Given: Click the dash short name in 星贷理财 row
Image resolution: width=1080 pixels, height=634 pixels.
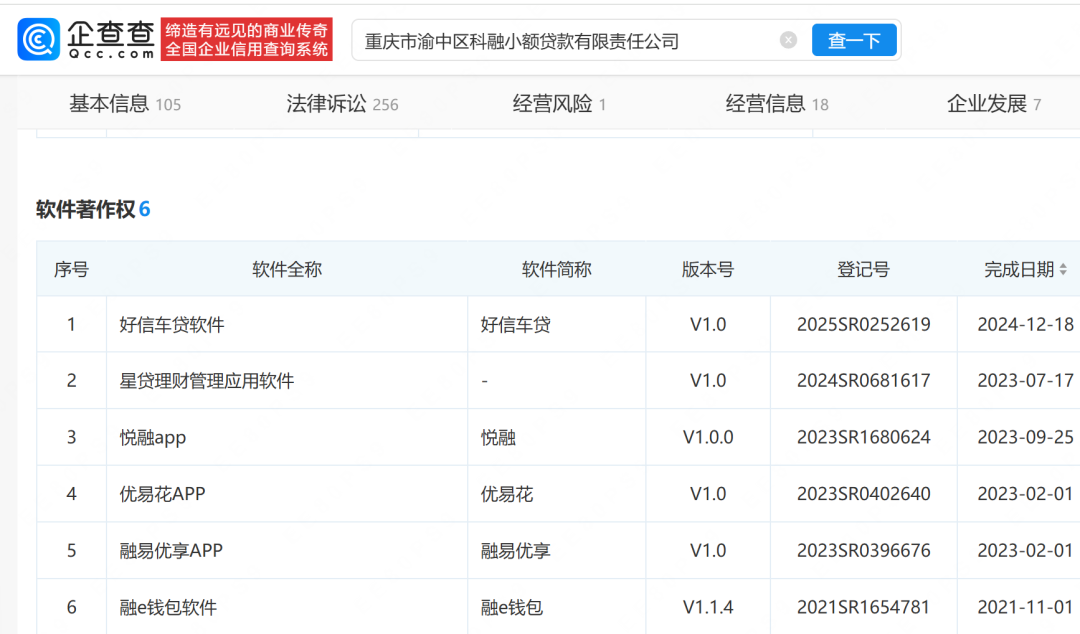Looking at the screenshot, I should [x=485, y=381].
